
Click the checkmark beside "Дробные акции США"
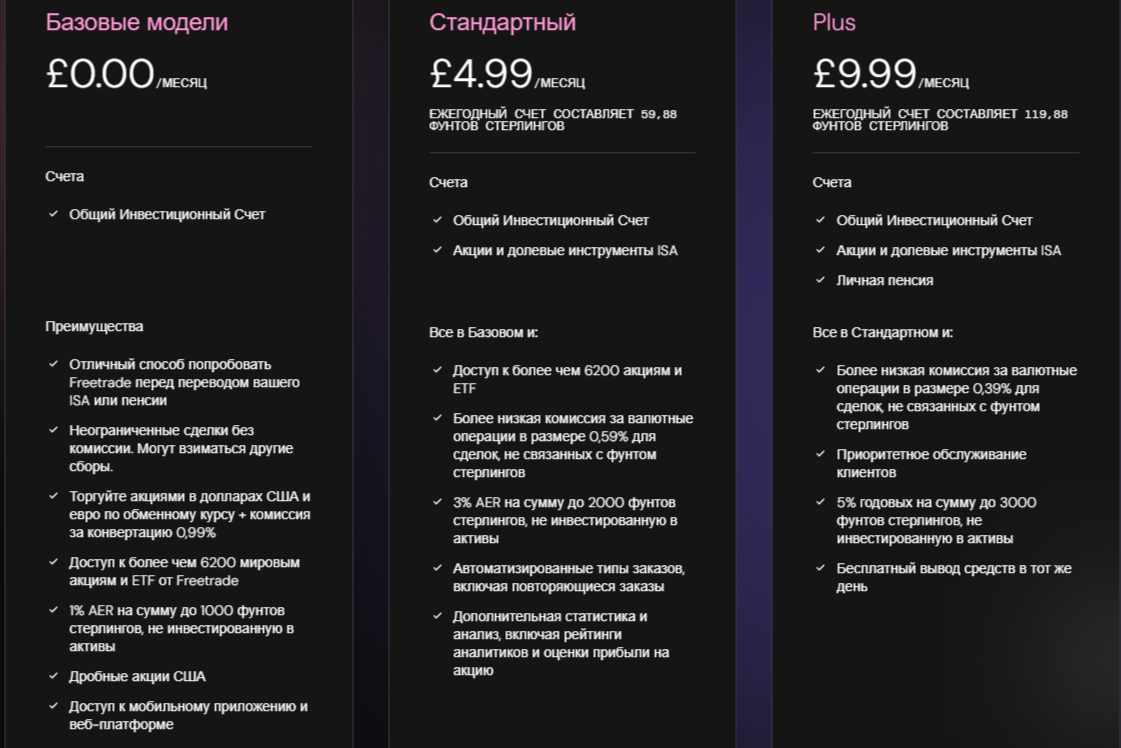54,677
